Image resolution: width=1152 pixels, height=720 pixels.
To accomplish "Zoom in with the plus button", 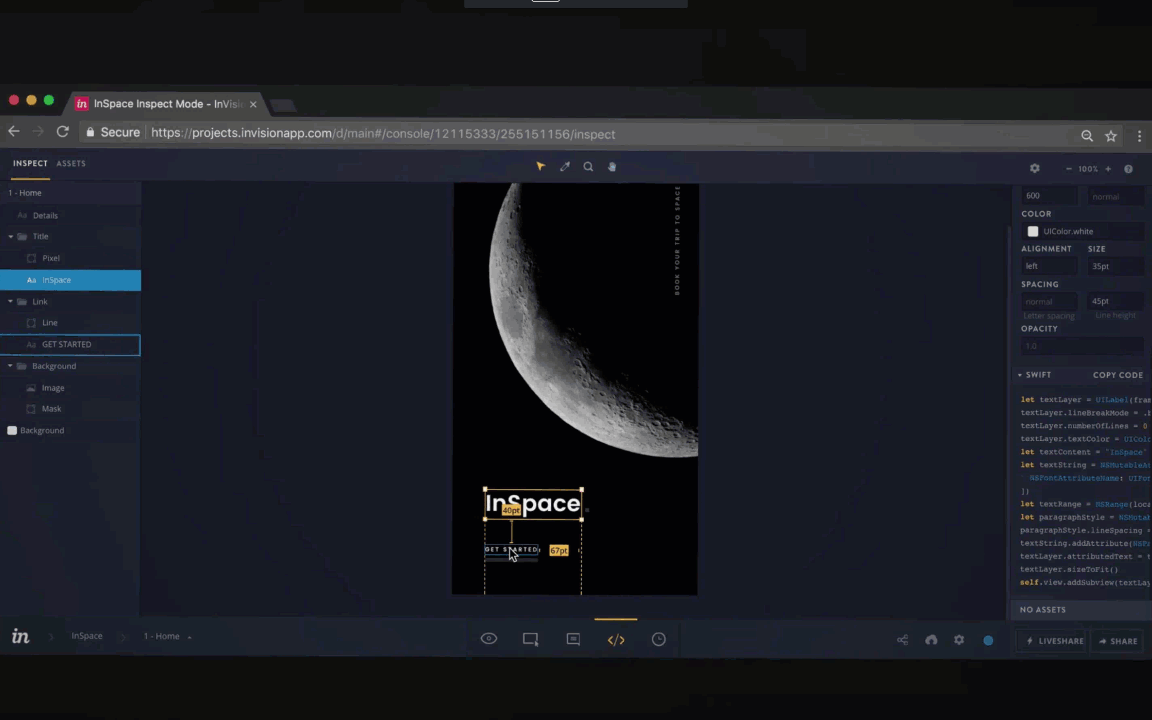I will [x=1108, y=169].
